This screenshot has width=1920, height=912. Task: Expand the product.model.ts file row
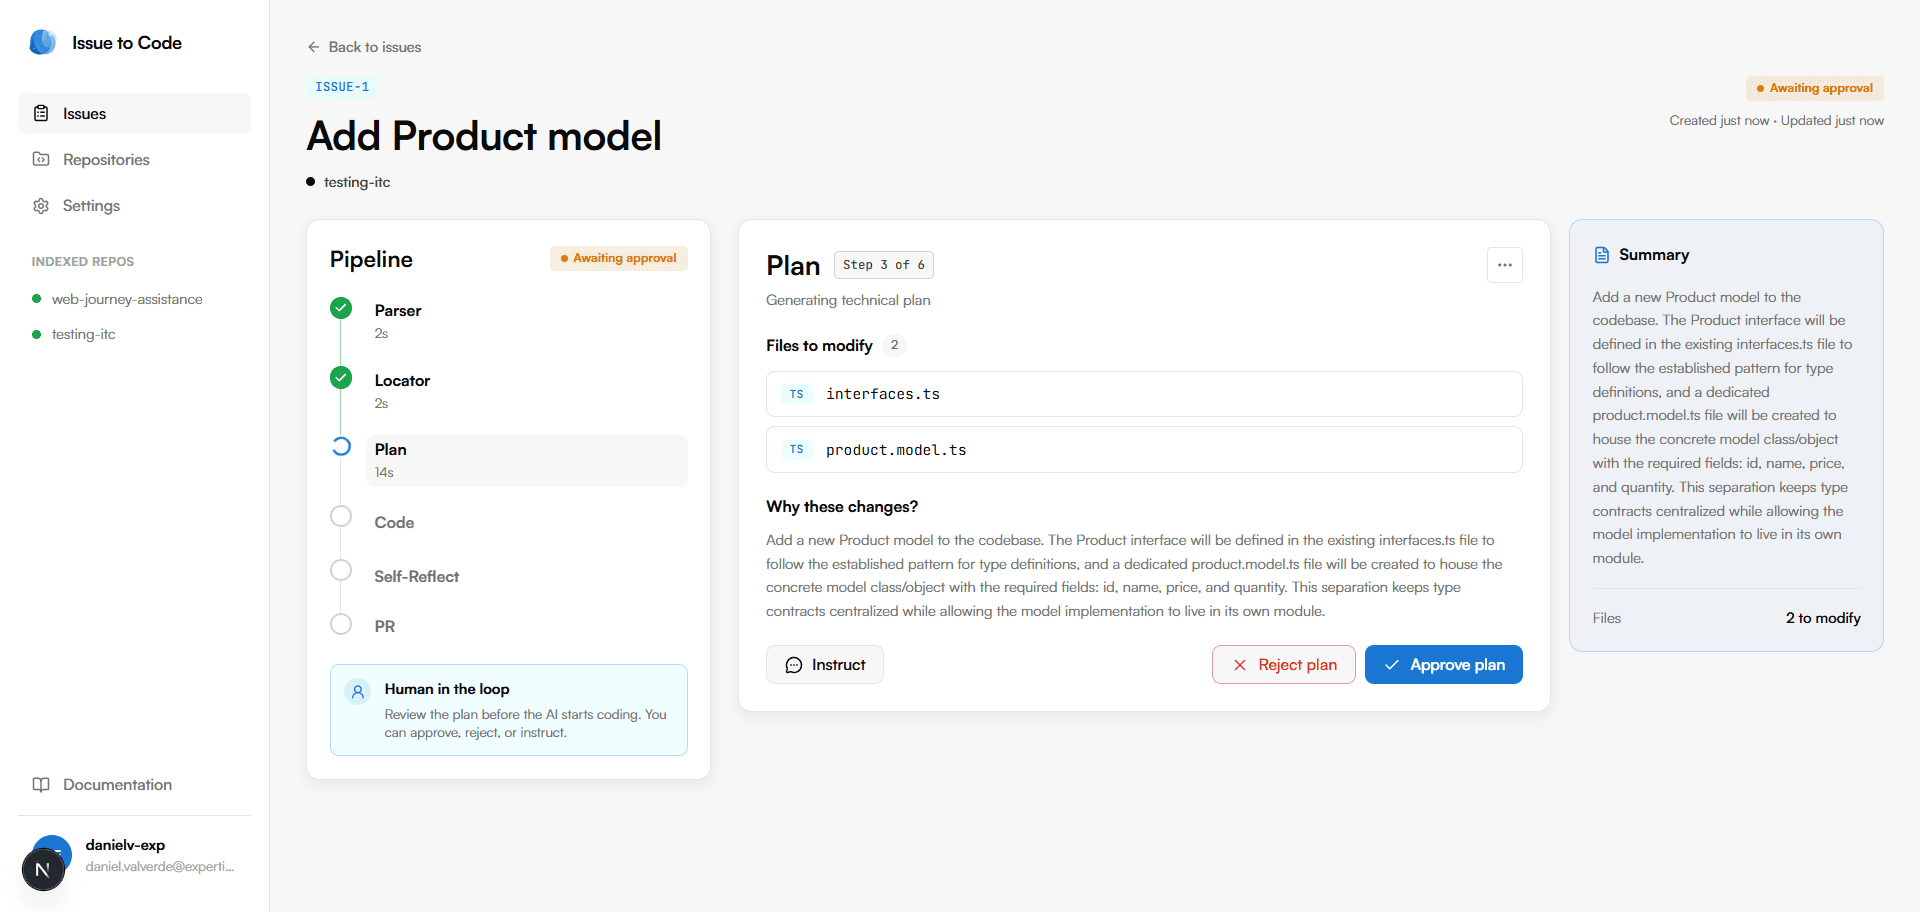click(x=1144, y=450)
